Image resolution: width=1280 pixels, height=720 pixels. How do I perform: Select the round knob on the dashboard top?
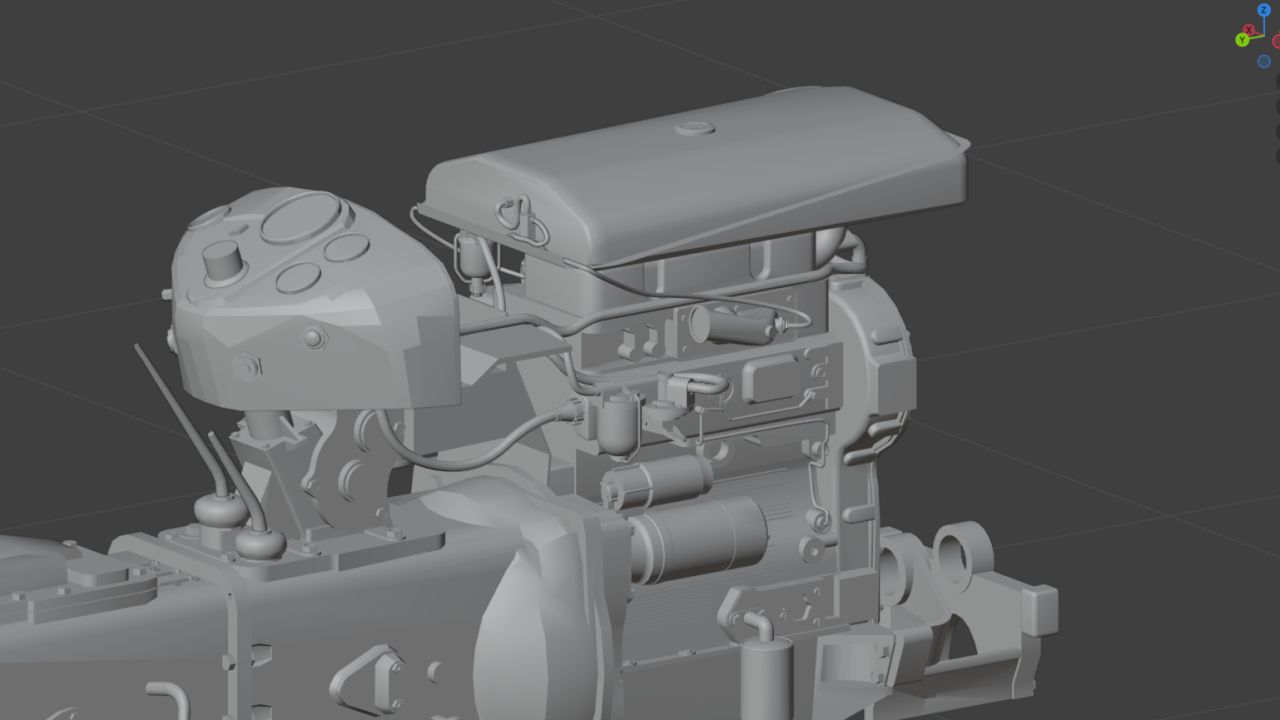222,262
